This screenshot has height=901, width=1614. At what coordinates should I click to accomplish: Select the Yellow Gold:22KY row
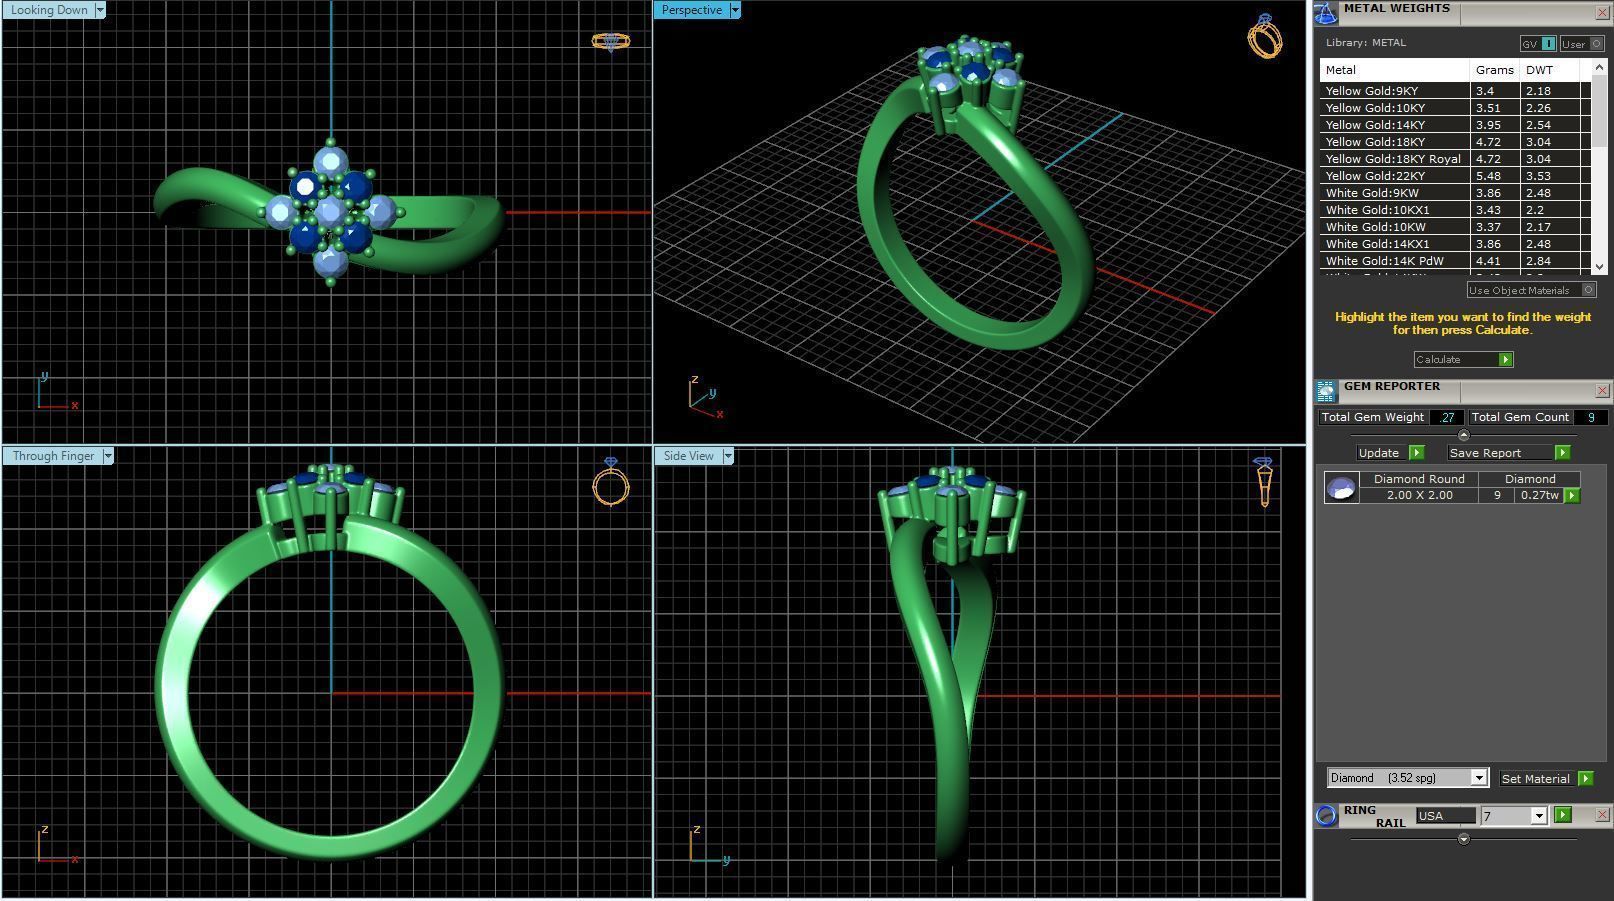(x=1455, y=176)
